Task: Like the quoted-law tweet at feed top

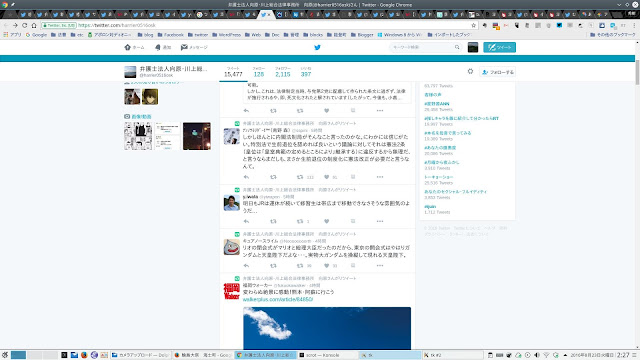Action: (x=327, y=111)
